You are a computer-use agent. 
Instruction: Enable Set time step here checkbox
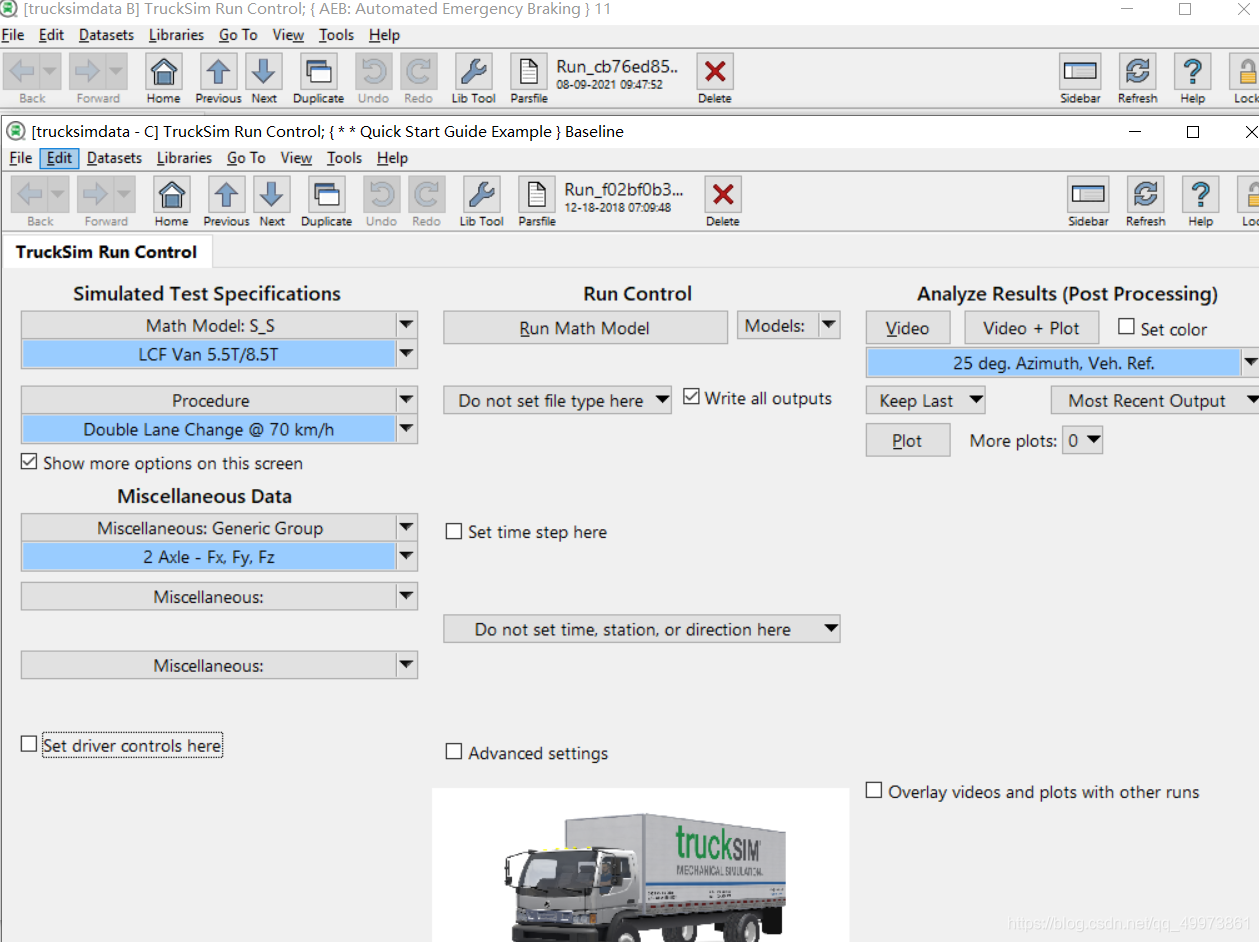click(x=454, y=531)
